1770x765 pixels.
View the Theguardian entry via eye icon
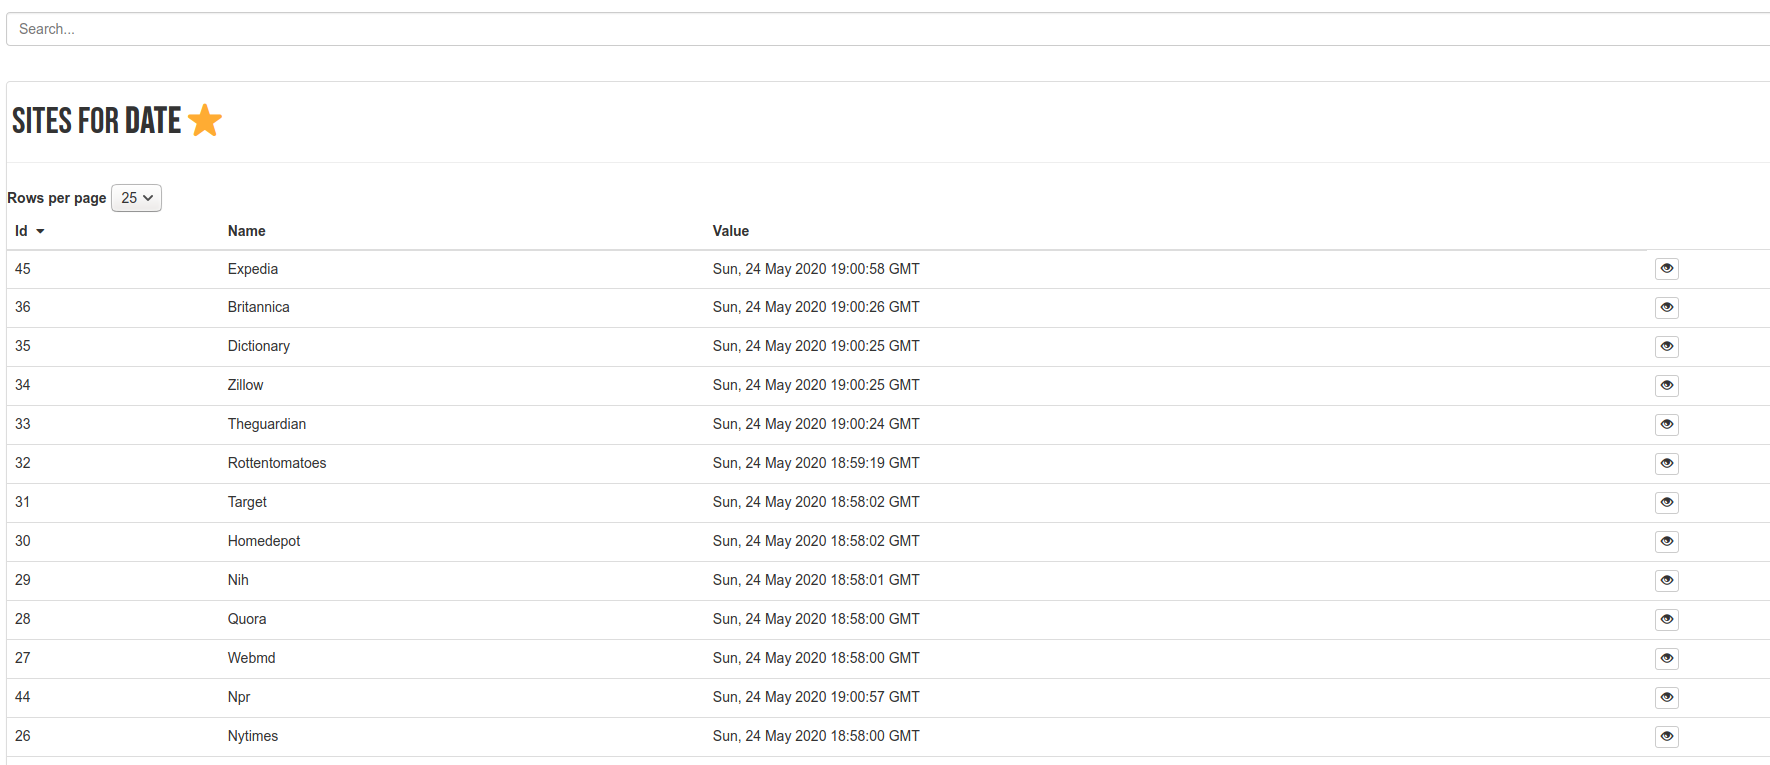1666,425
